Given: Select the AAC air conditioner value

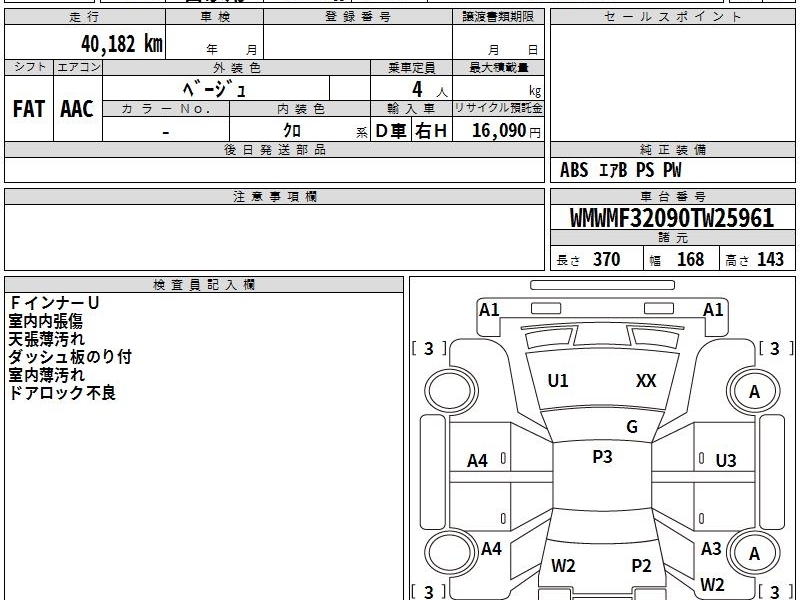Looking at the screenshot, I should coord(77,109).
